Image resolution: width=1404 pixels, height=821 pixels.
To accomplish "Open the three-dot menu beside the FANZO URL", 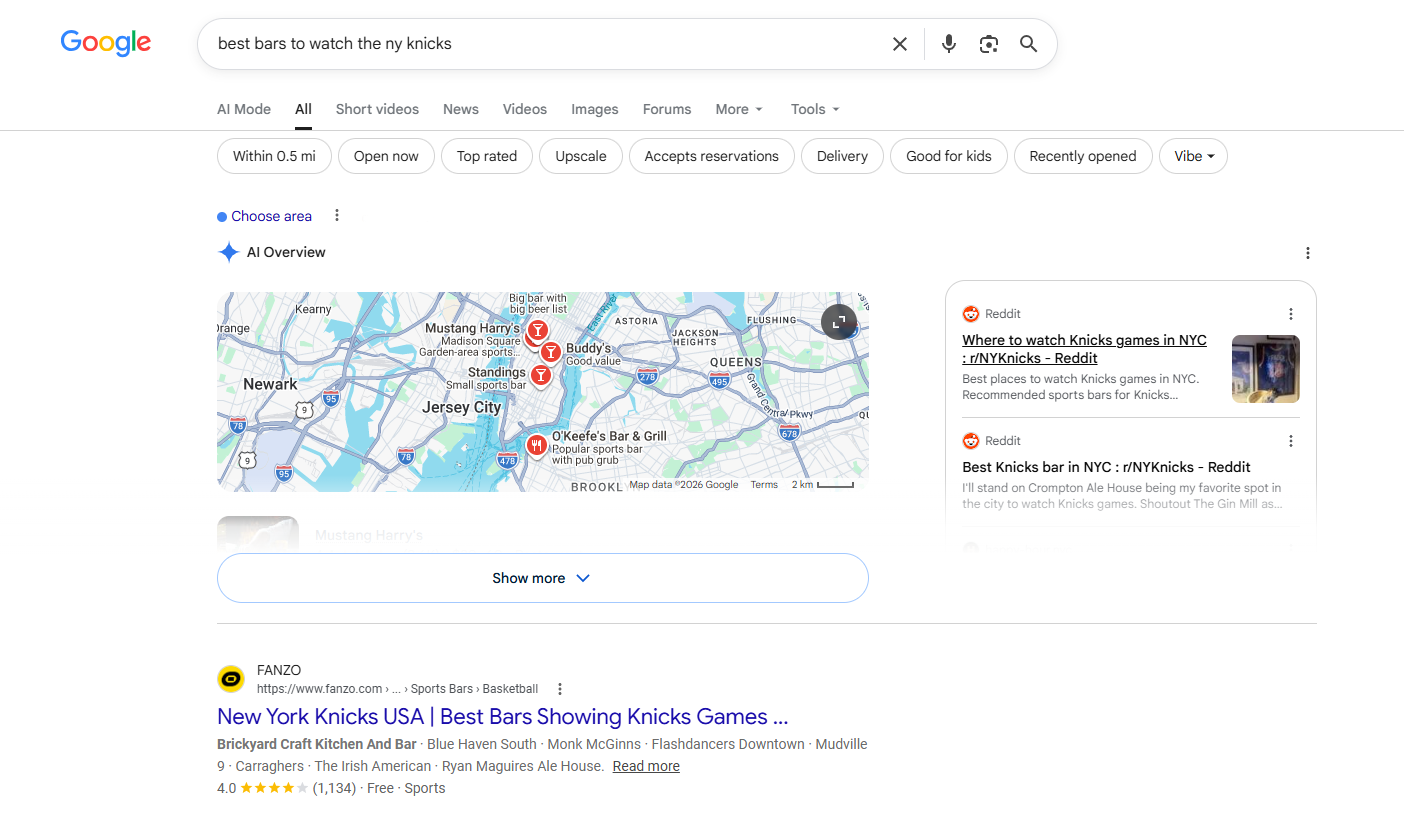I will pyautogui.click(x=560, y=689).
